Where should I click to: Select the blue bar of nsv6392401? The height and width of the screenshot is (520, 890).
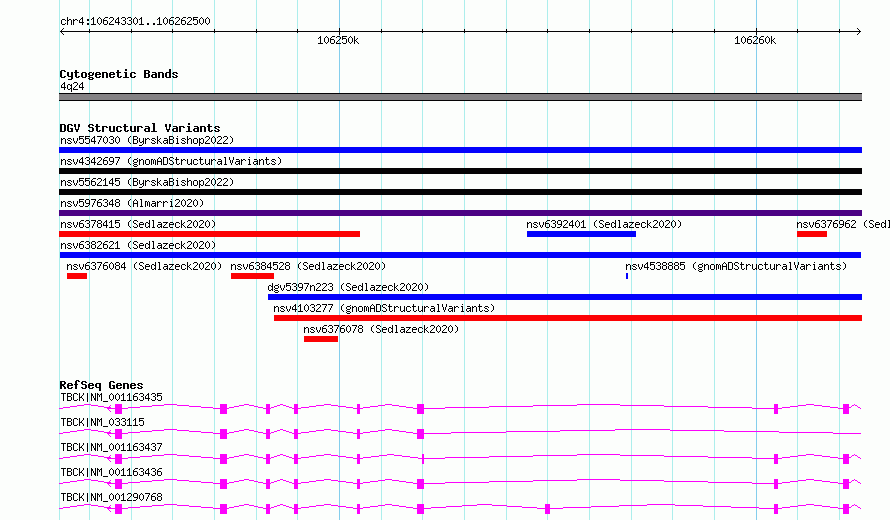click(581, 234)
